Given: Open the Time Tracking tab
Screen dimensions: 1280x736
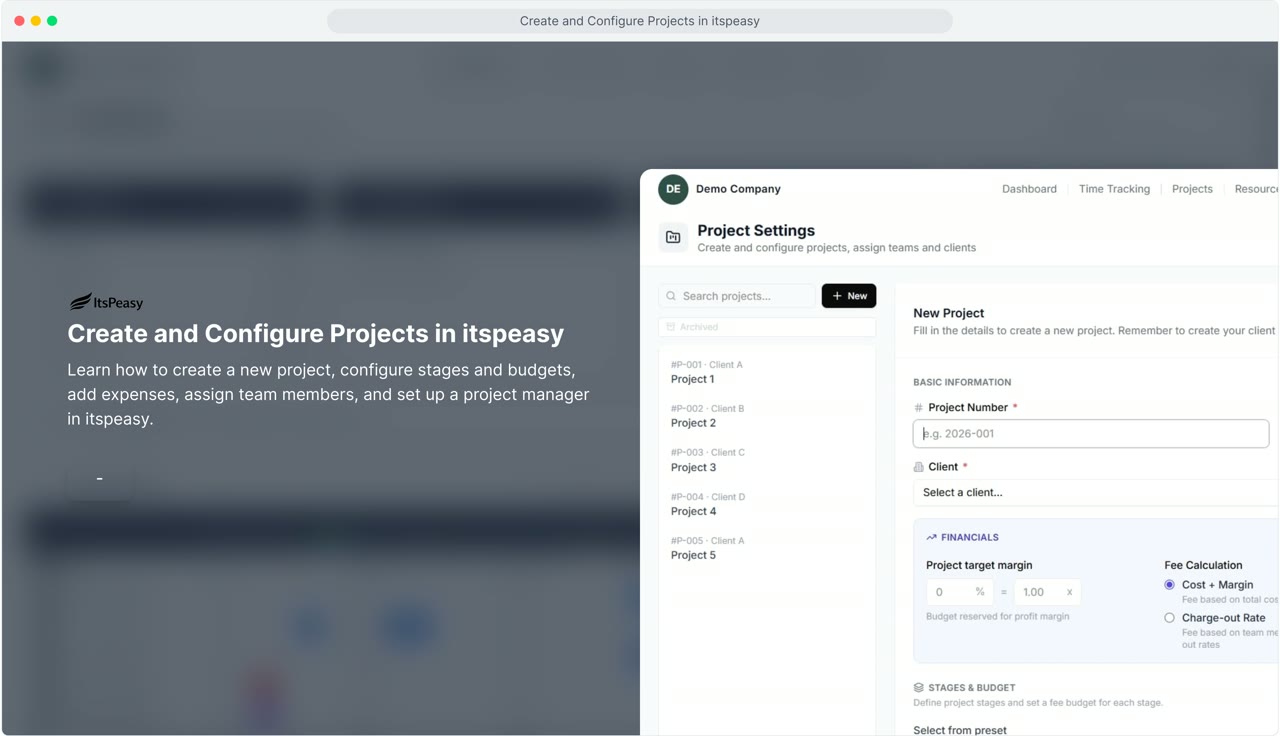Looking at the screenshot, I should point(1114,189).
